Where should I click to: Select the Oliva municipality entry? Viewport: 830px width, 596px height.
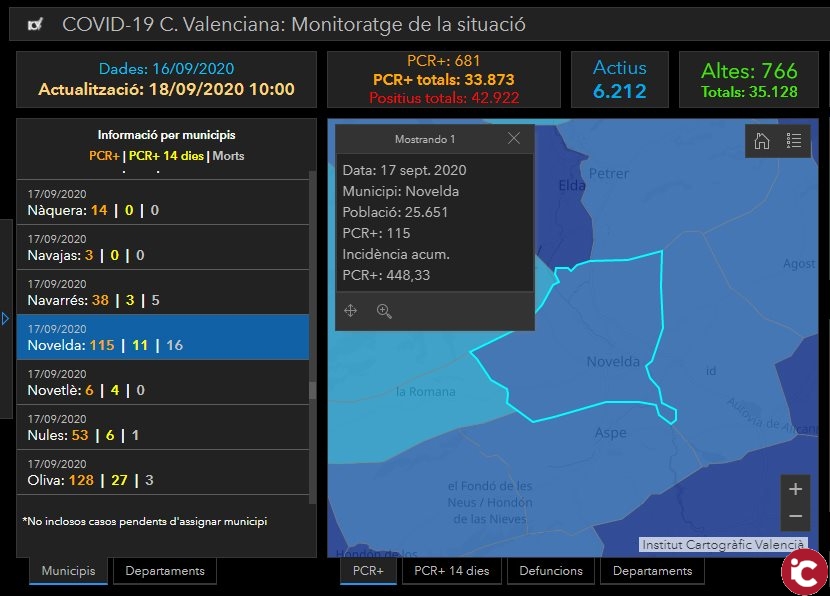point(163,472)
